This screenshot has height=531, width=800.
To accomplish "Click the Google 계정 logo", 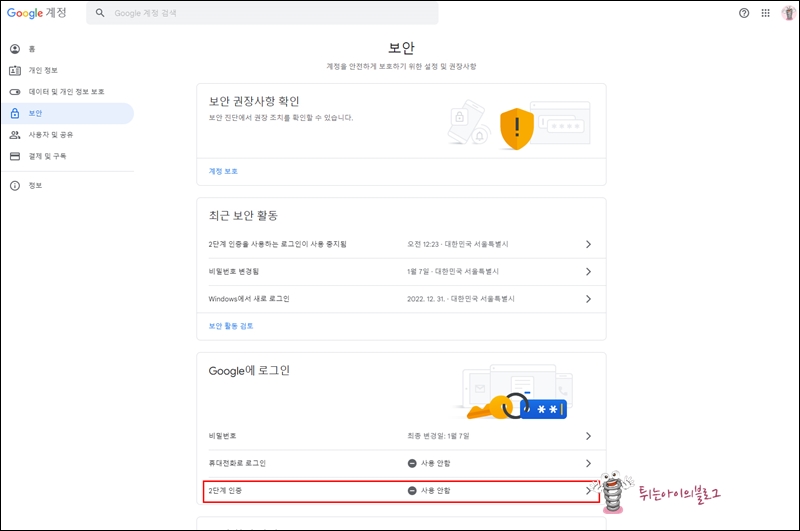I will click(x=36, y=13).
